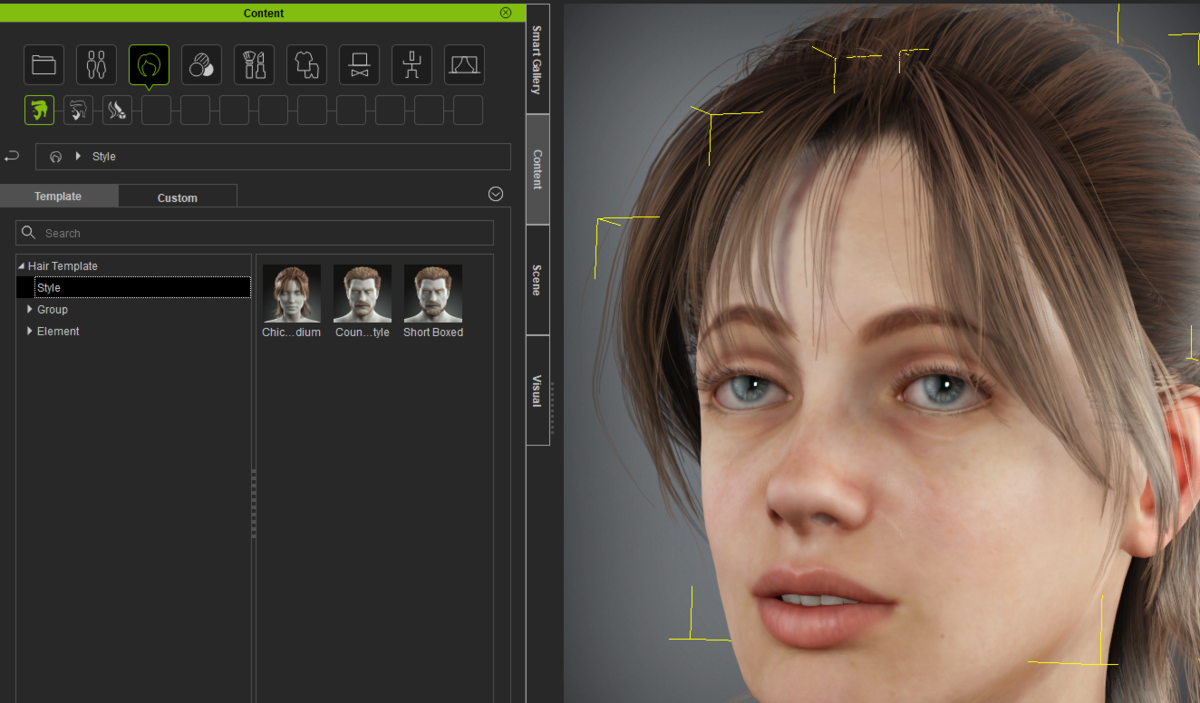Select the Hair content category icon

pos(149,65)
